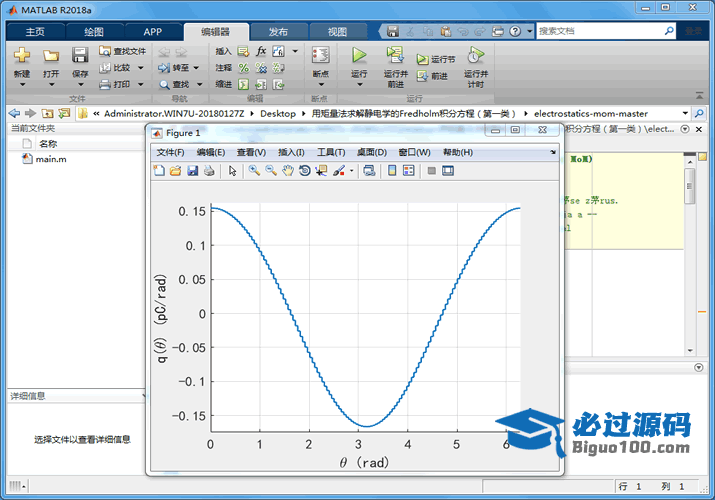Screen dimensions: 715x500
Task: Click the 搜索文档 search input field
Action: coord(601,31)
